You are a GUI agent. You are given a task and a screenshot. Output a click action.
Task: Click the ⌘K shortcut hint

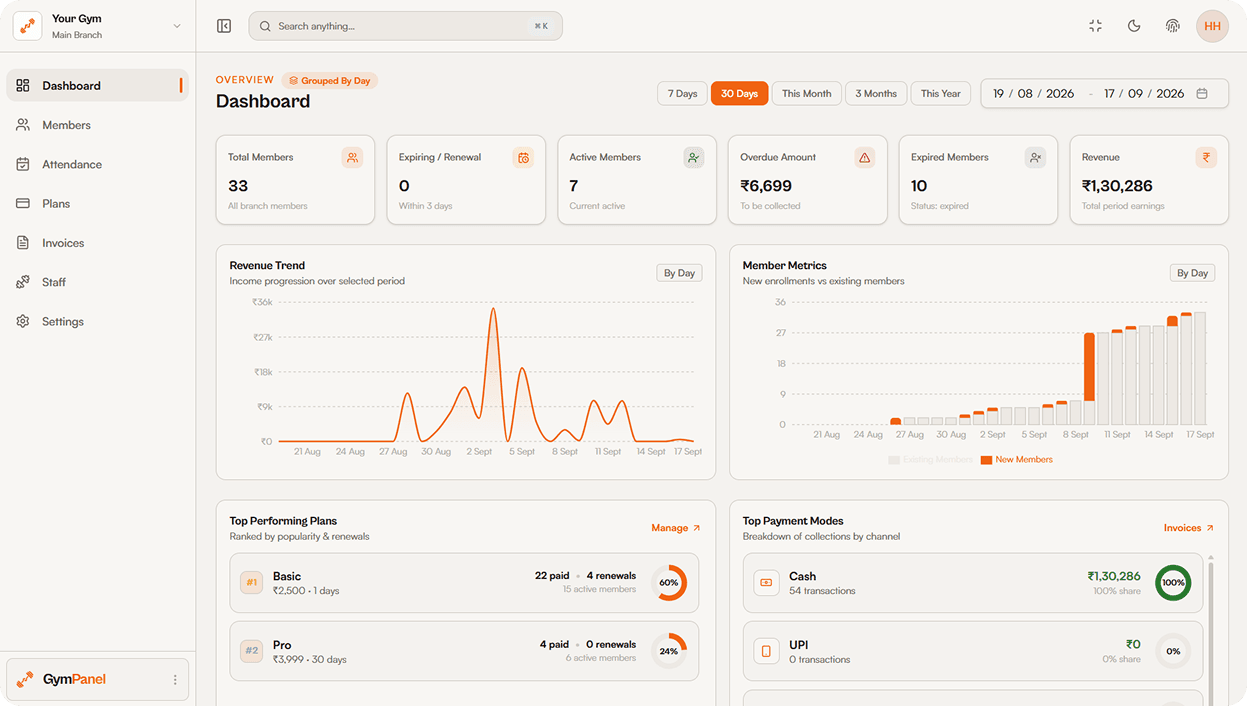[x=541, y=26]
